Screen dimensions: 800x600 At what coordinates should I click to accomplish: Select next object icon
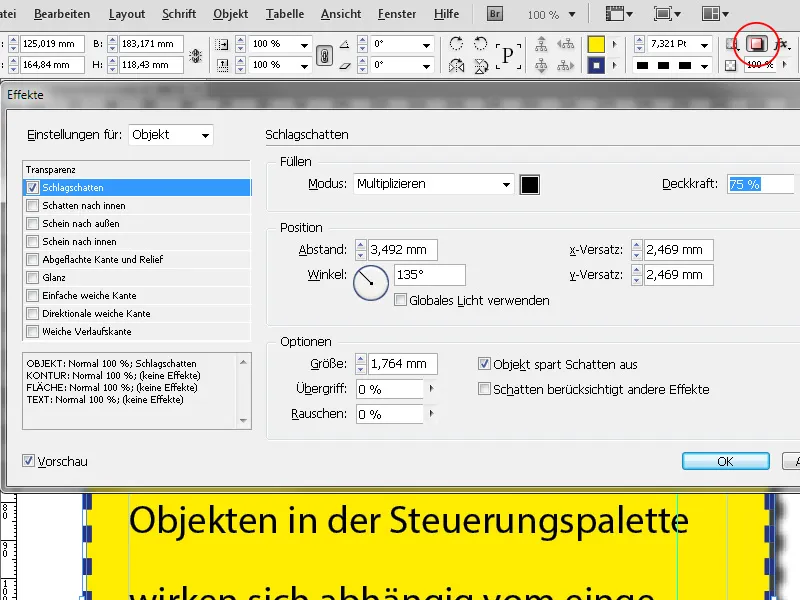[x=565, y=65]
